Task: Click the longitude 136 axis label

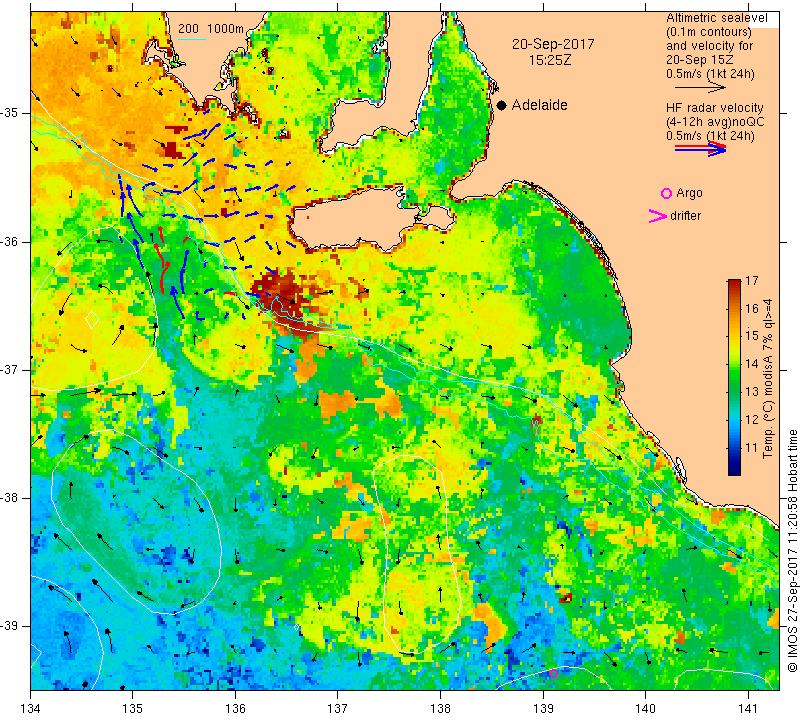Action: [236, 708]
